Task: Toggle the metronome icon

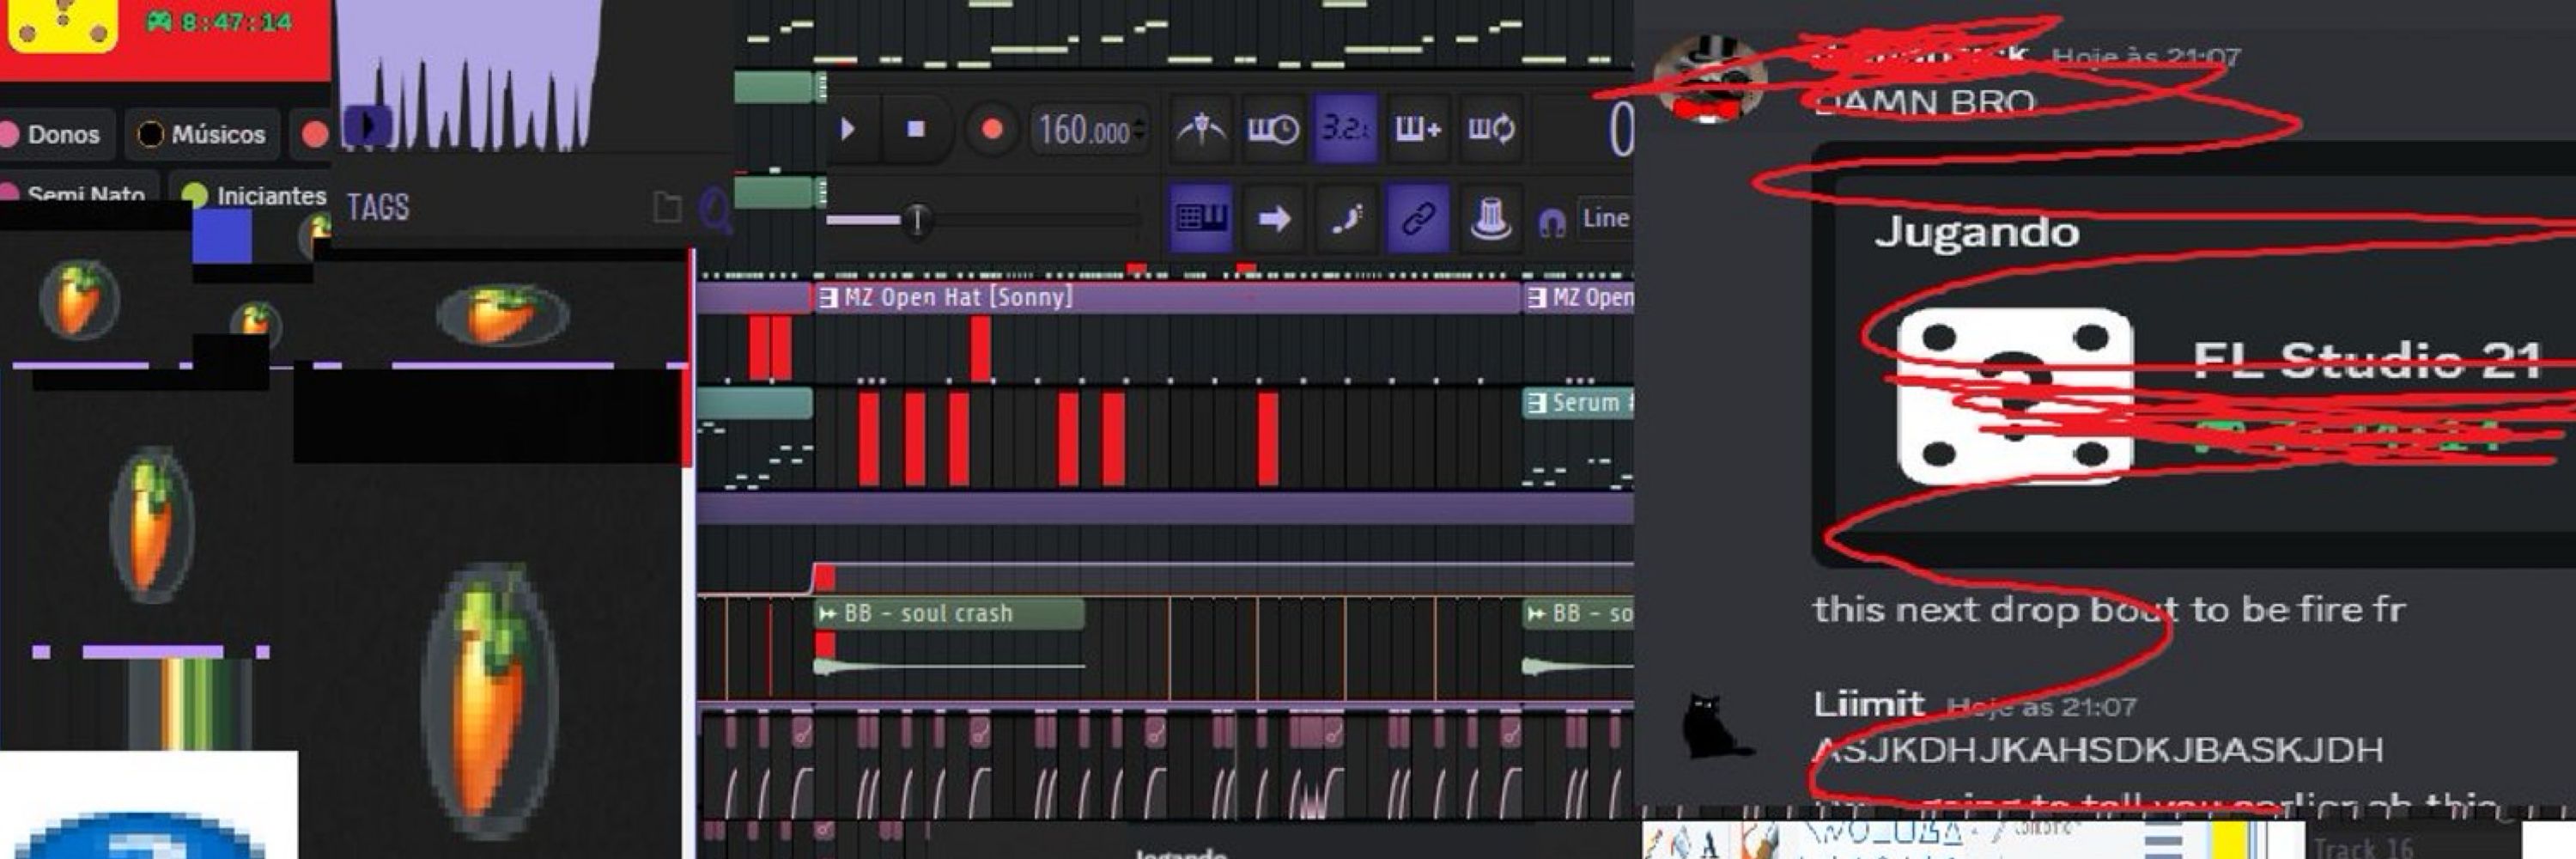Action: pyautogui.click(x=1201, y=129)
